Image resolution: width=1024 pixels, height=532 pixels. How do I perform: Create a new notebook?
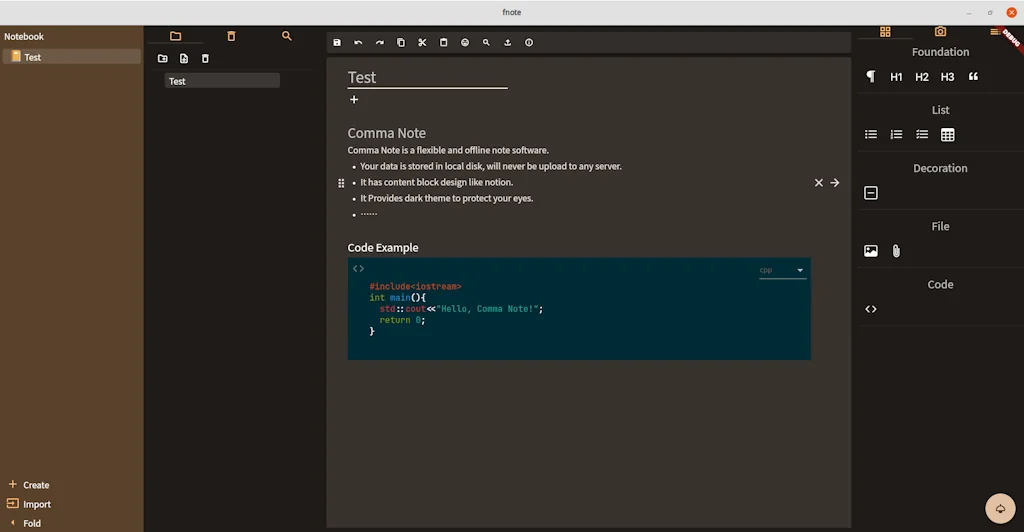29,485
